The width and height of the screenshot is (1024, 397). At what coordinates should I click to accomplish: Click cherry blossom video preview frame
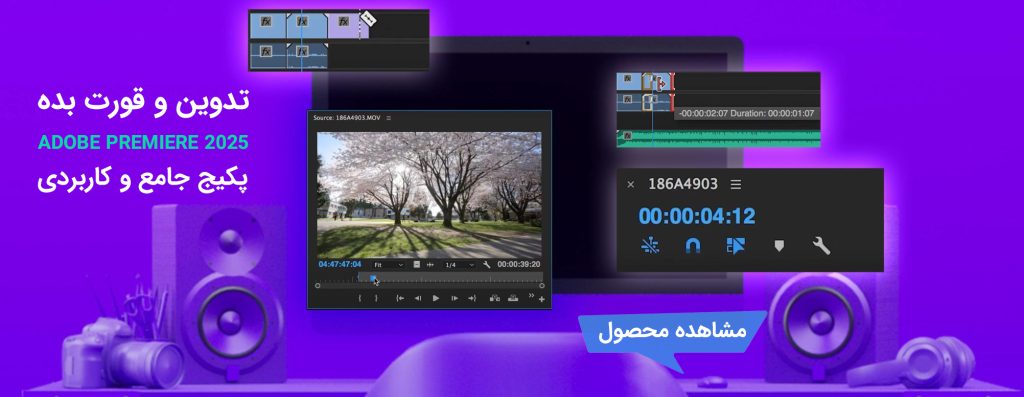(429, 195)
